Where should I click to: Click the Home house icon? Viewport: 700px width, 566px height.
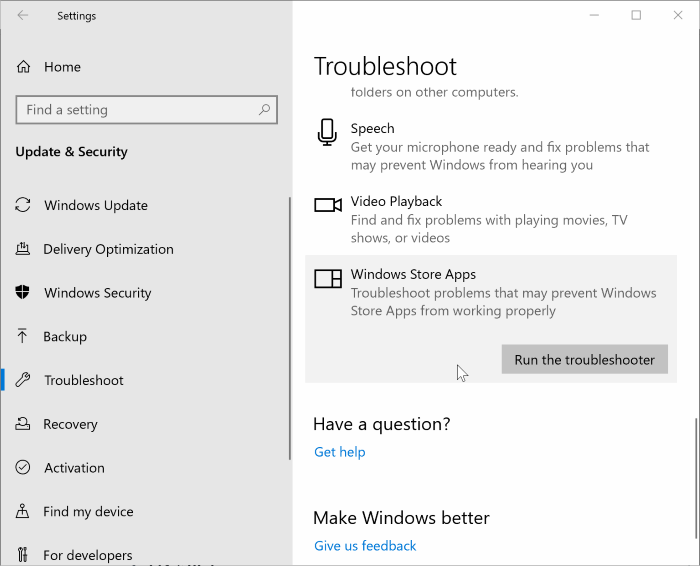pyautogui.click(x=23, y=67)
